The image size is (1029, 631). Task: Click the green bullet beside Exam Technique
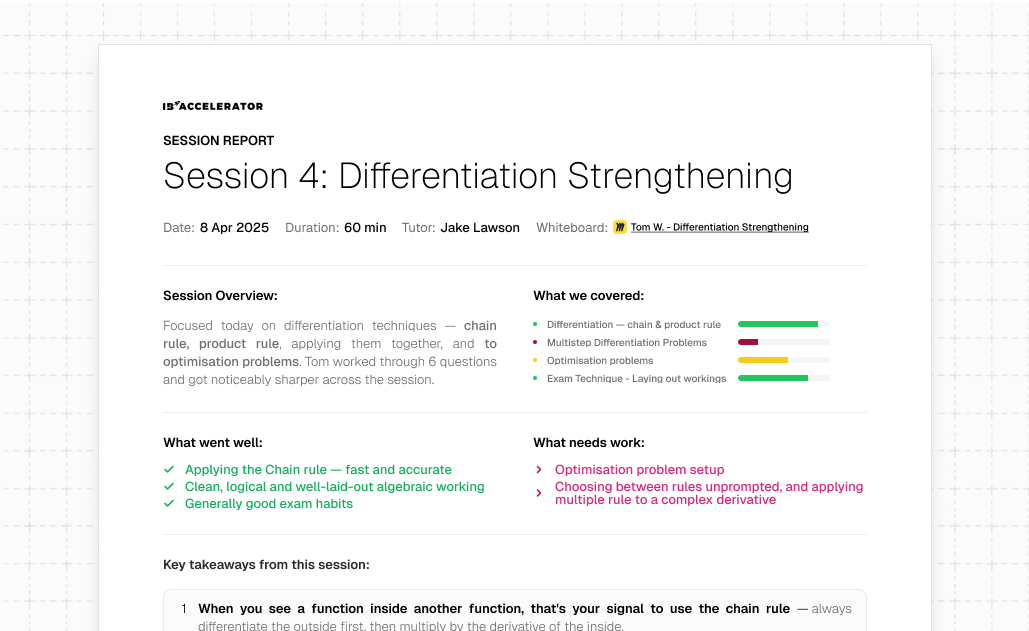coord(535,378)
